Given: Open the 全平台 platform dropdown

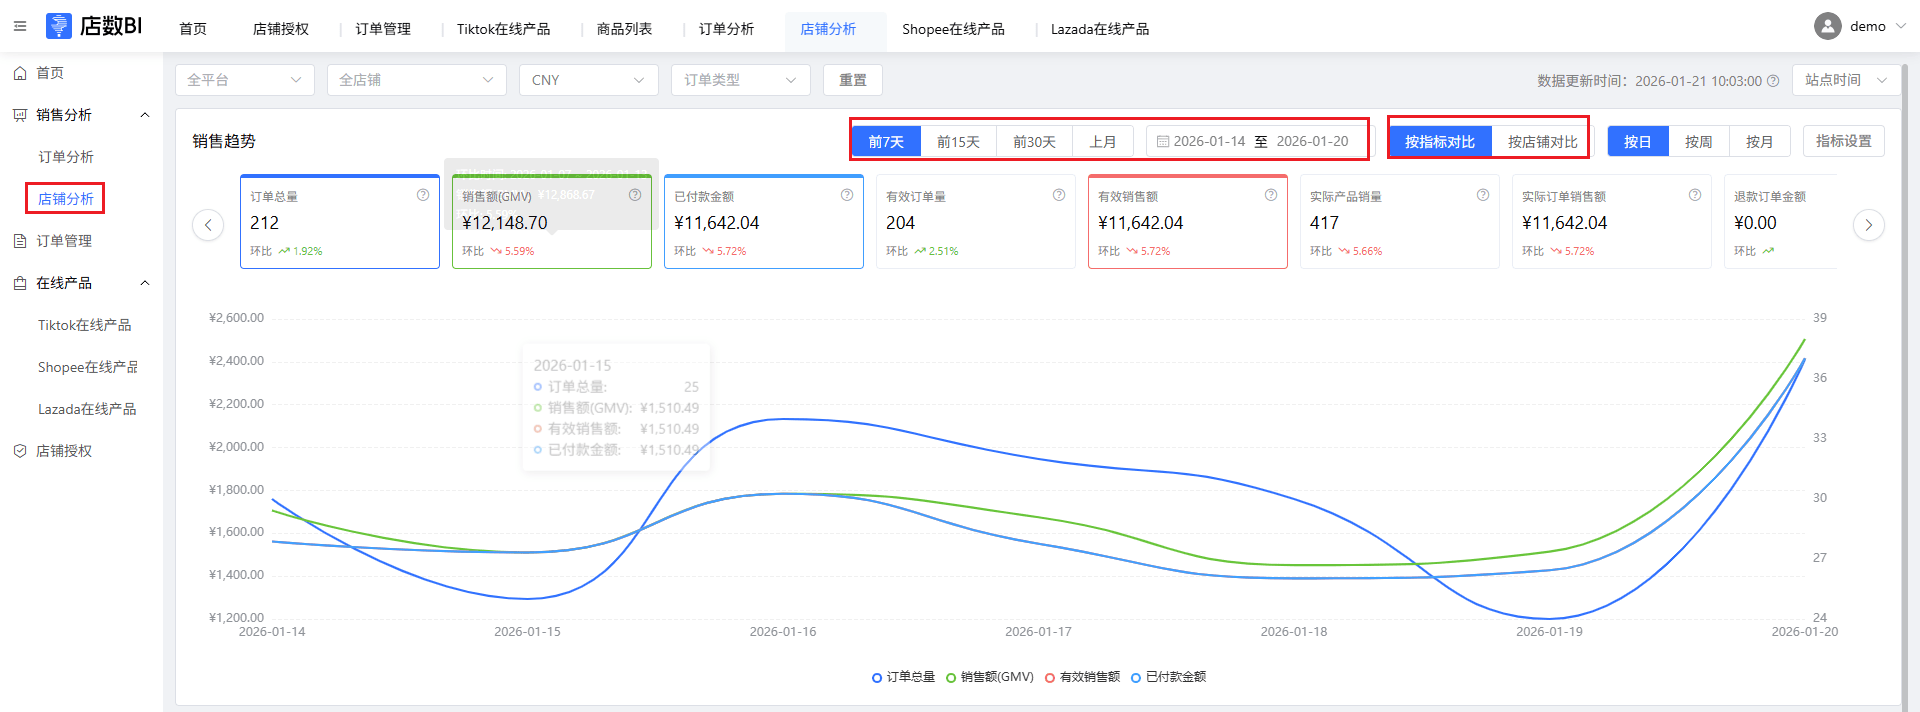Looking at the screenshot, I should click(244, 80).
